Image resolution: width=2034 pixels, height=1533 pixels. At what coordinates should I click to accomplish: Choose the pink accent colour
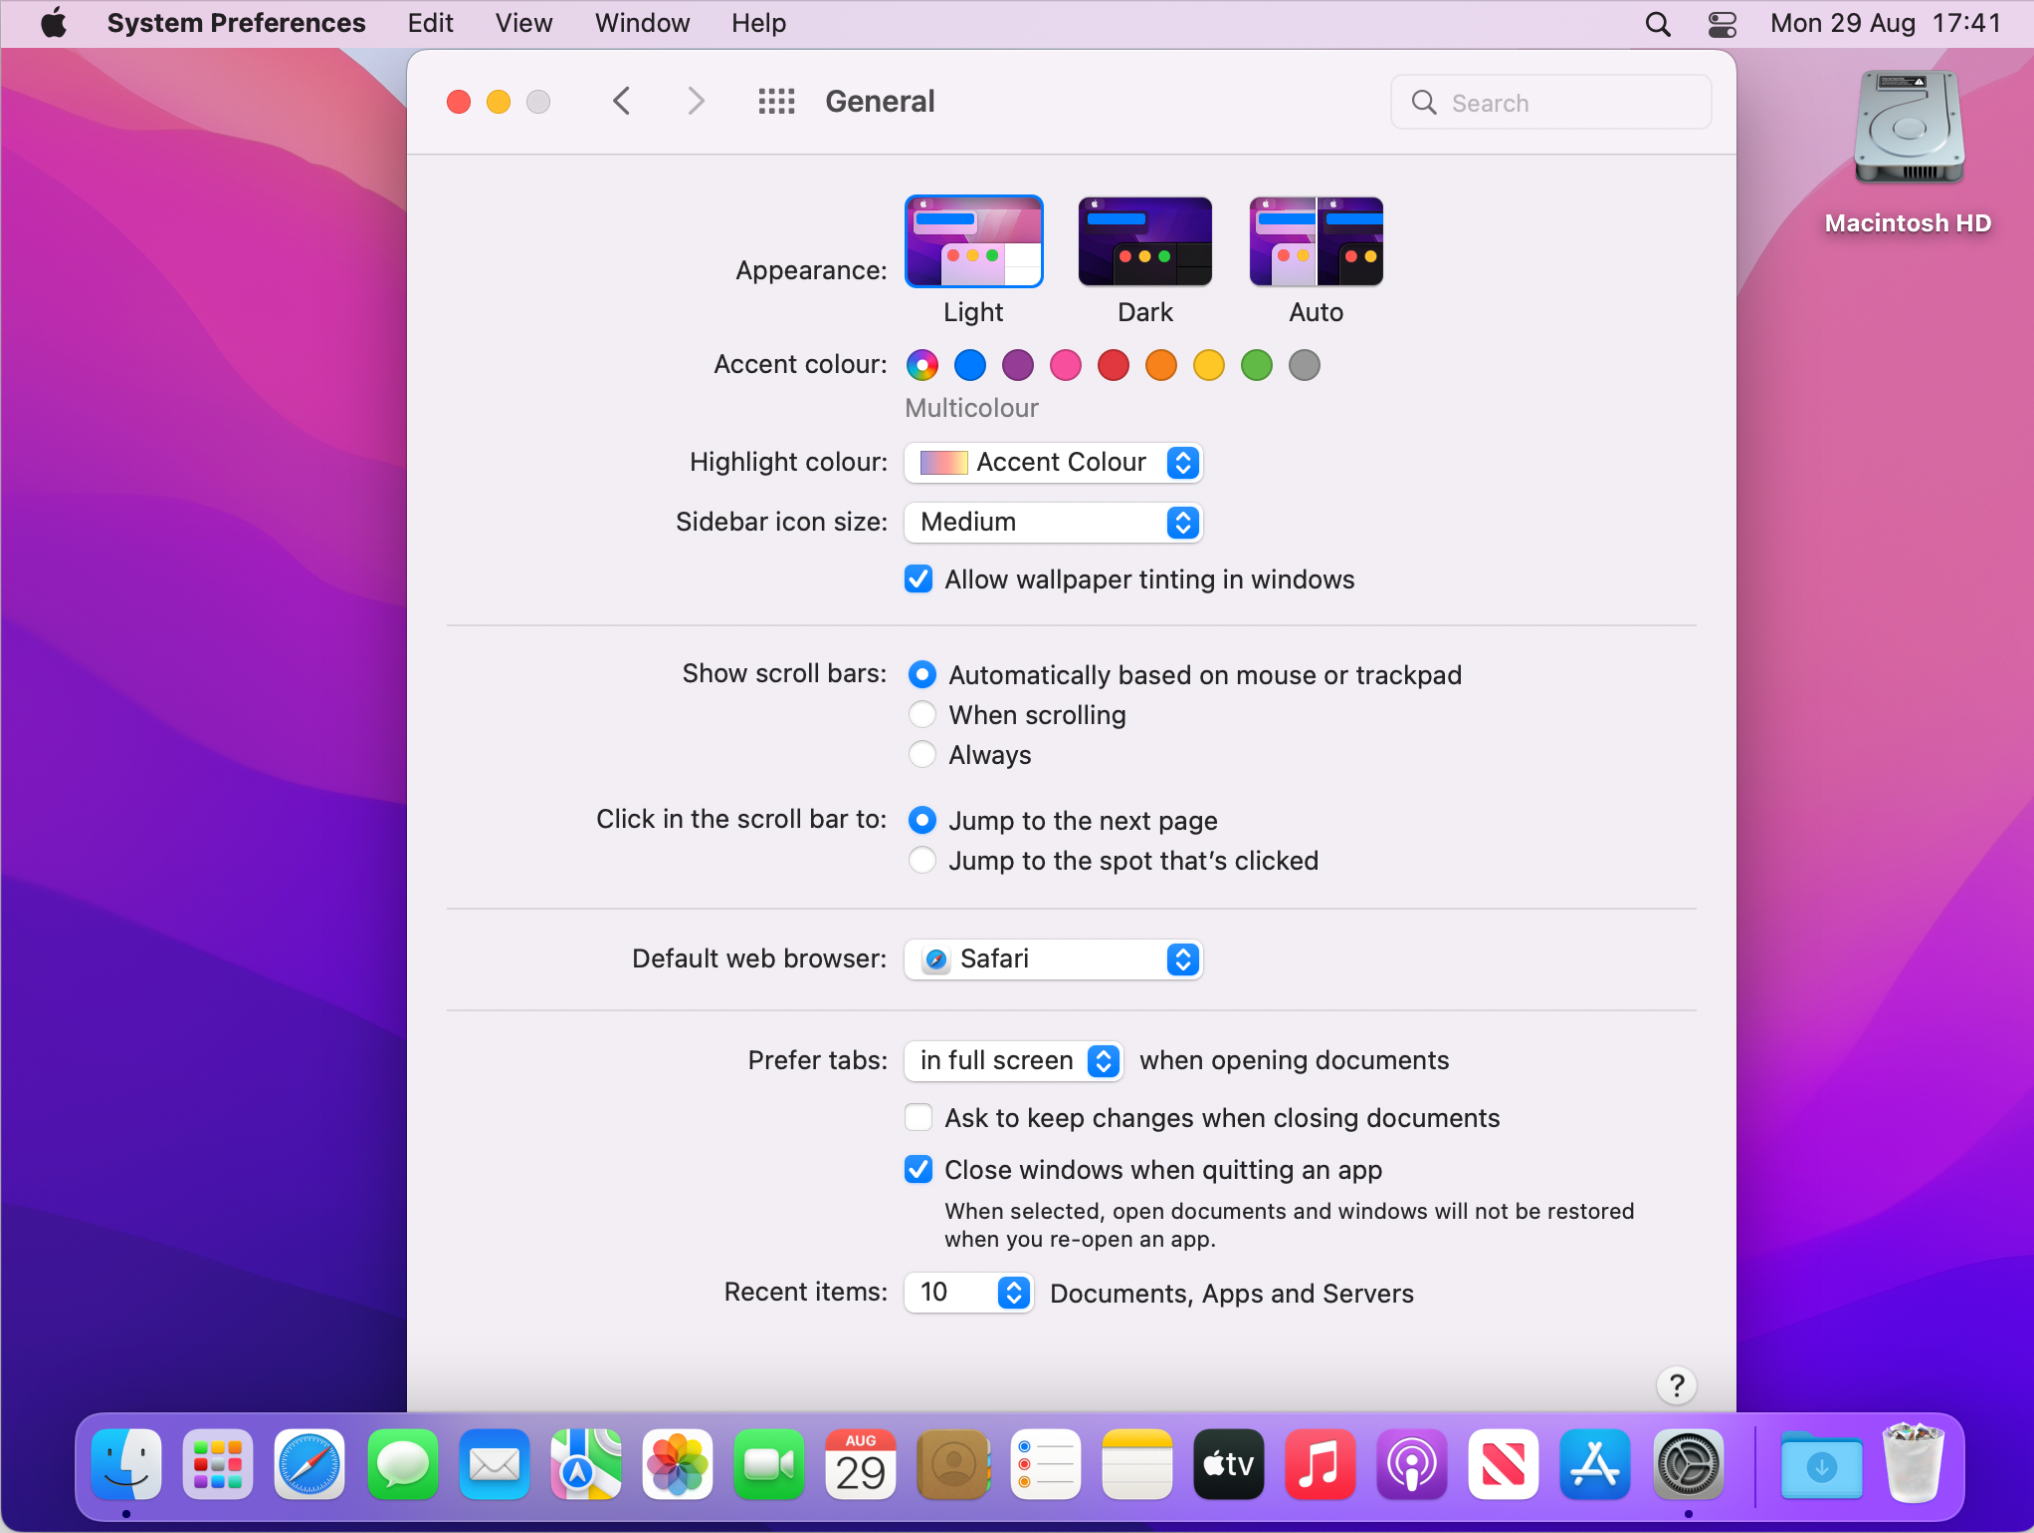pos(1066,365)
